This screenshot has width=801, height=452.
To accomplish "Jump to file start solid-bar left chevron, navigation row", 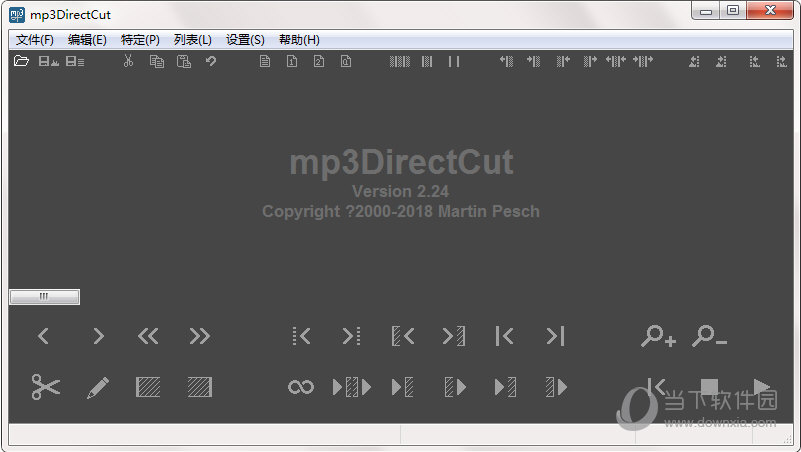I will pos(504,336).
